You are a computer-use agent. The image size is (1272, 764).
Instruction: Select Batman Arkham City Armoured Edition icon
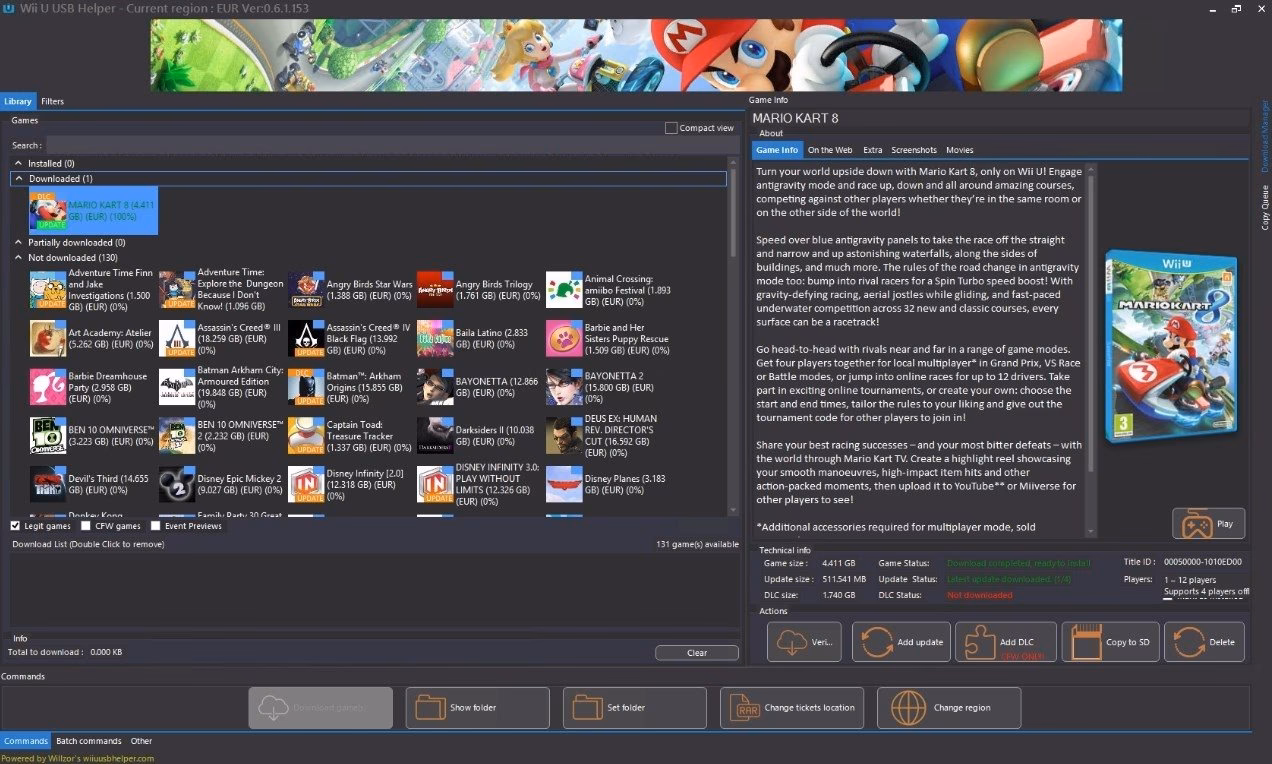click(177, 387)
